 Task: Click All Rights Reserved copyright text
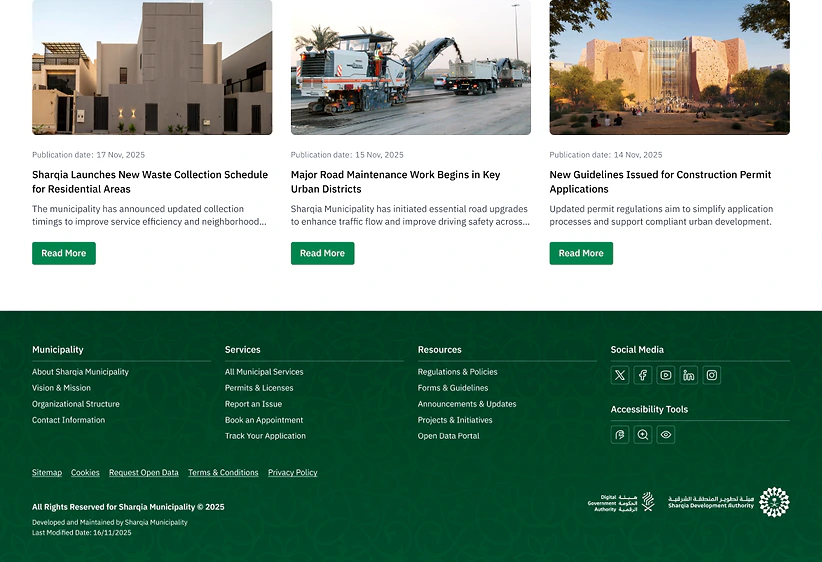tap(128, 507)
